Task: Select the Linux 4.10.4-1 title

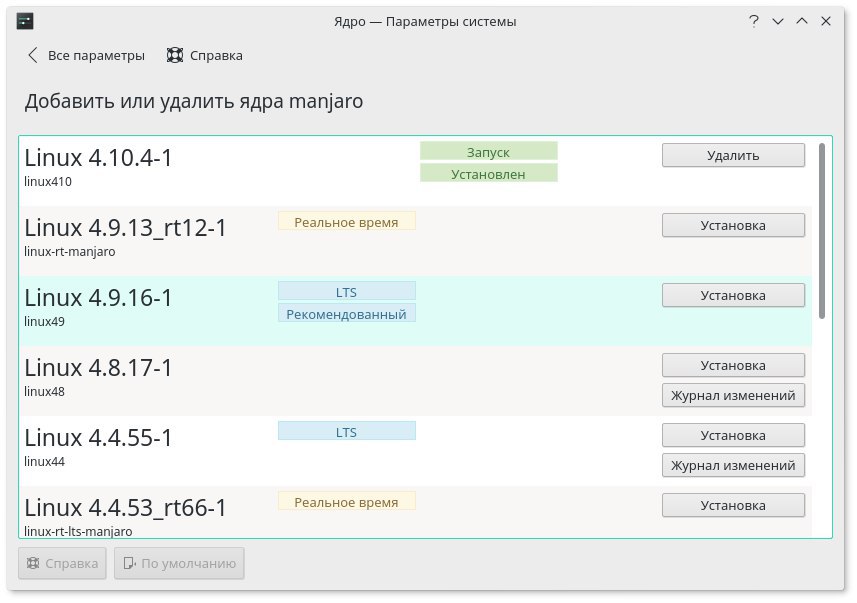Action: pyautogui.click(x=98, y=158)
